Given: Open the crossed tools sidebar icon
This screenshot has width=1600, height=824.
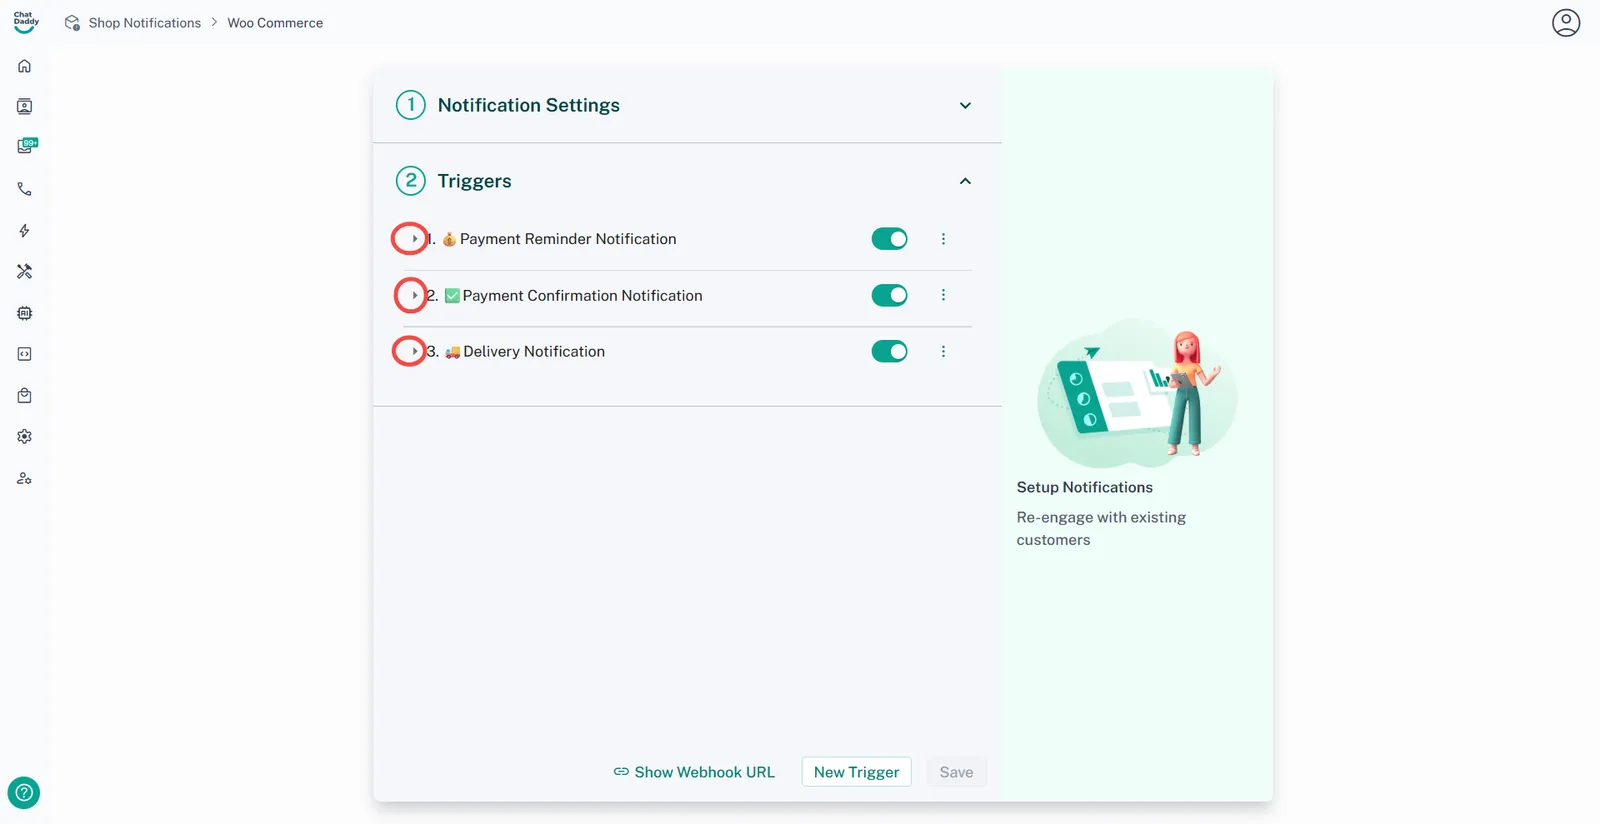Looking at the screenshot, I should 25,272.
